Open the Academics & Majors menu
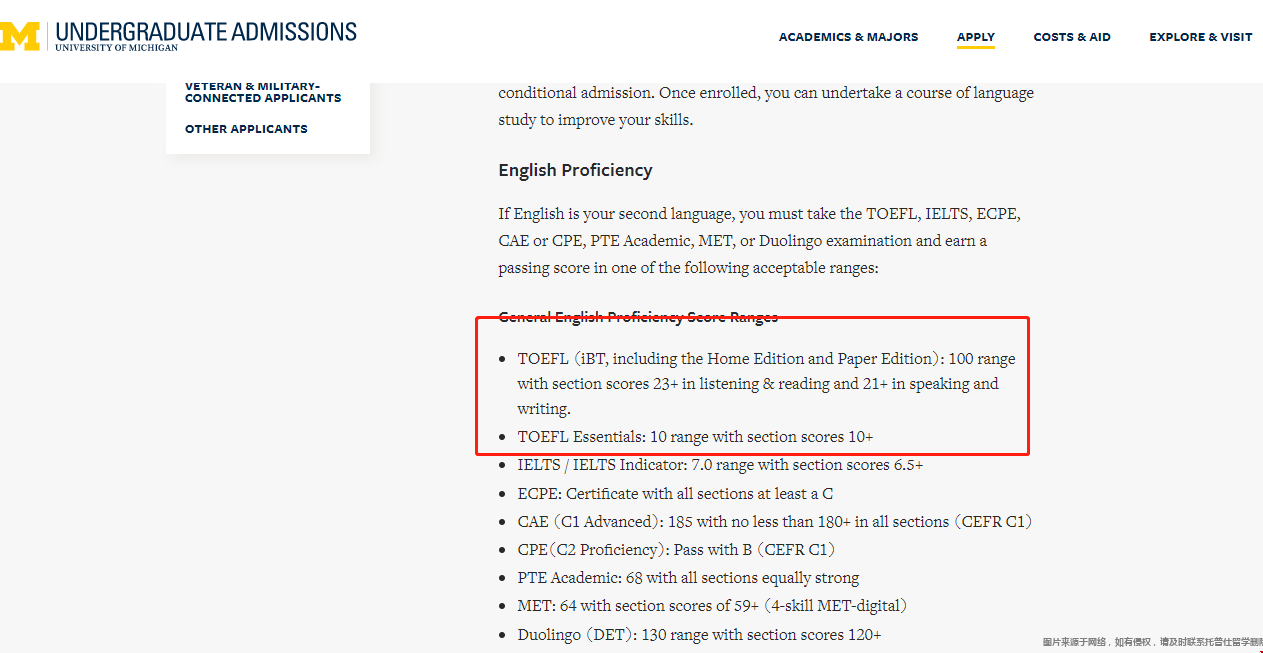The width and height of the screenshot is (1263, 653). (848, 37)
